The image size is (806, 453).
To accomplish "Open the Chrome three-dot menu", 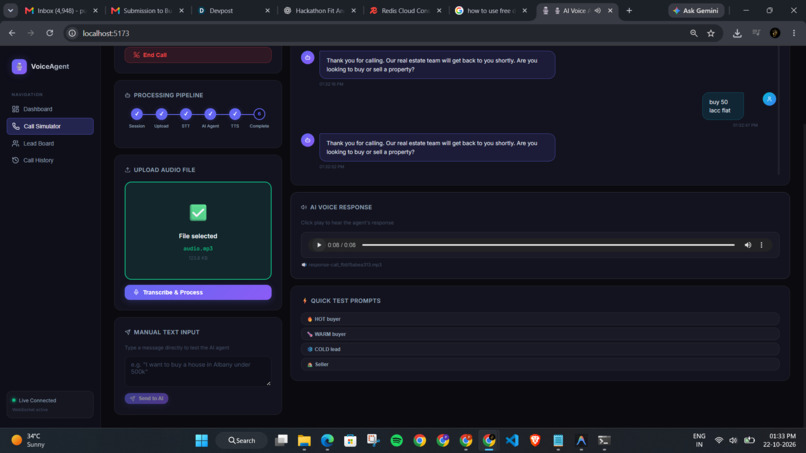I will coord(794,33).
